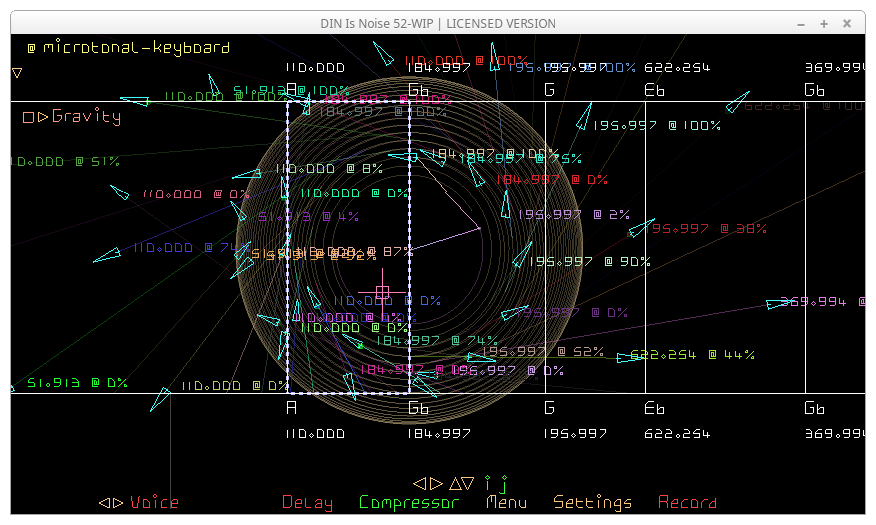This screenshot has width=876, height=525.
Task: Click the green 'i' symbol at bottom
Action: tap(488, 483)
